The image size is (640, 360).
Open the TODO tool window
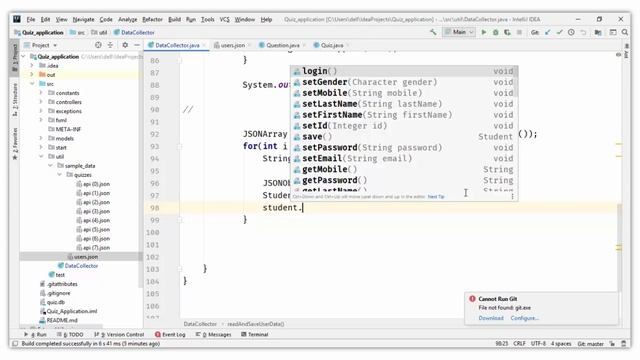click(x=70, y=334)
